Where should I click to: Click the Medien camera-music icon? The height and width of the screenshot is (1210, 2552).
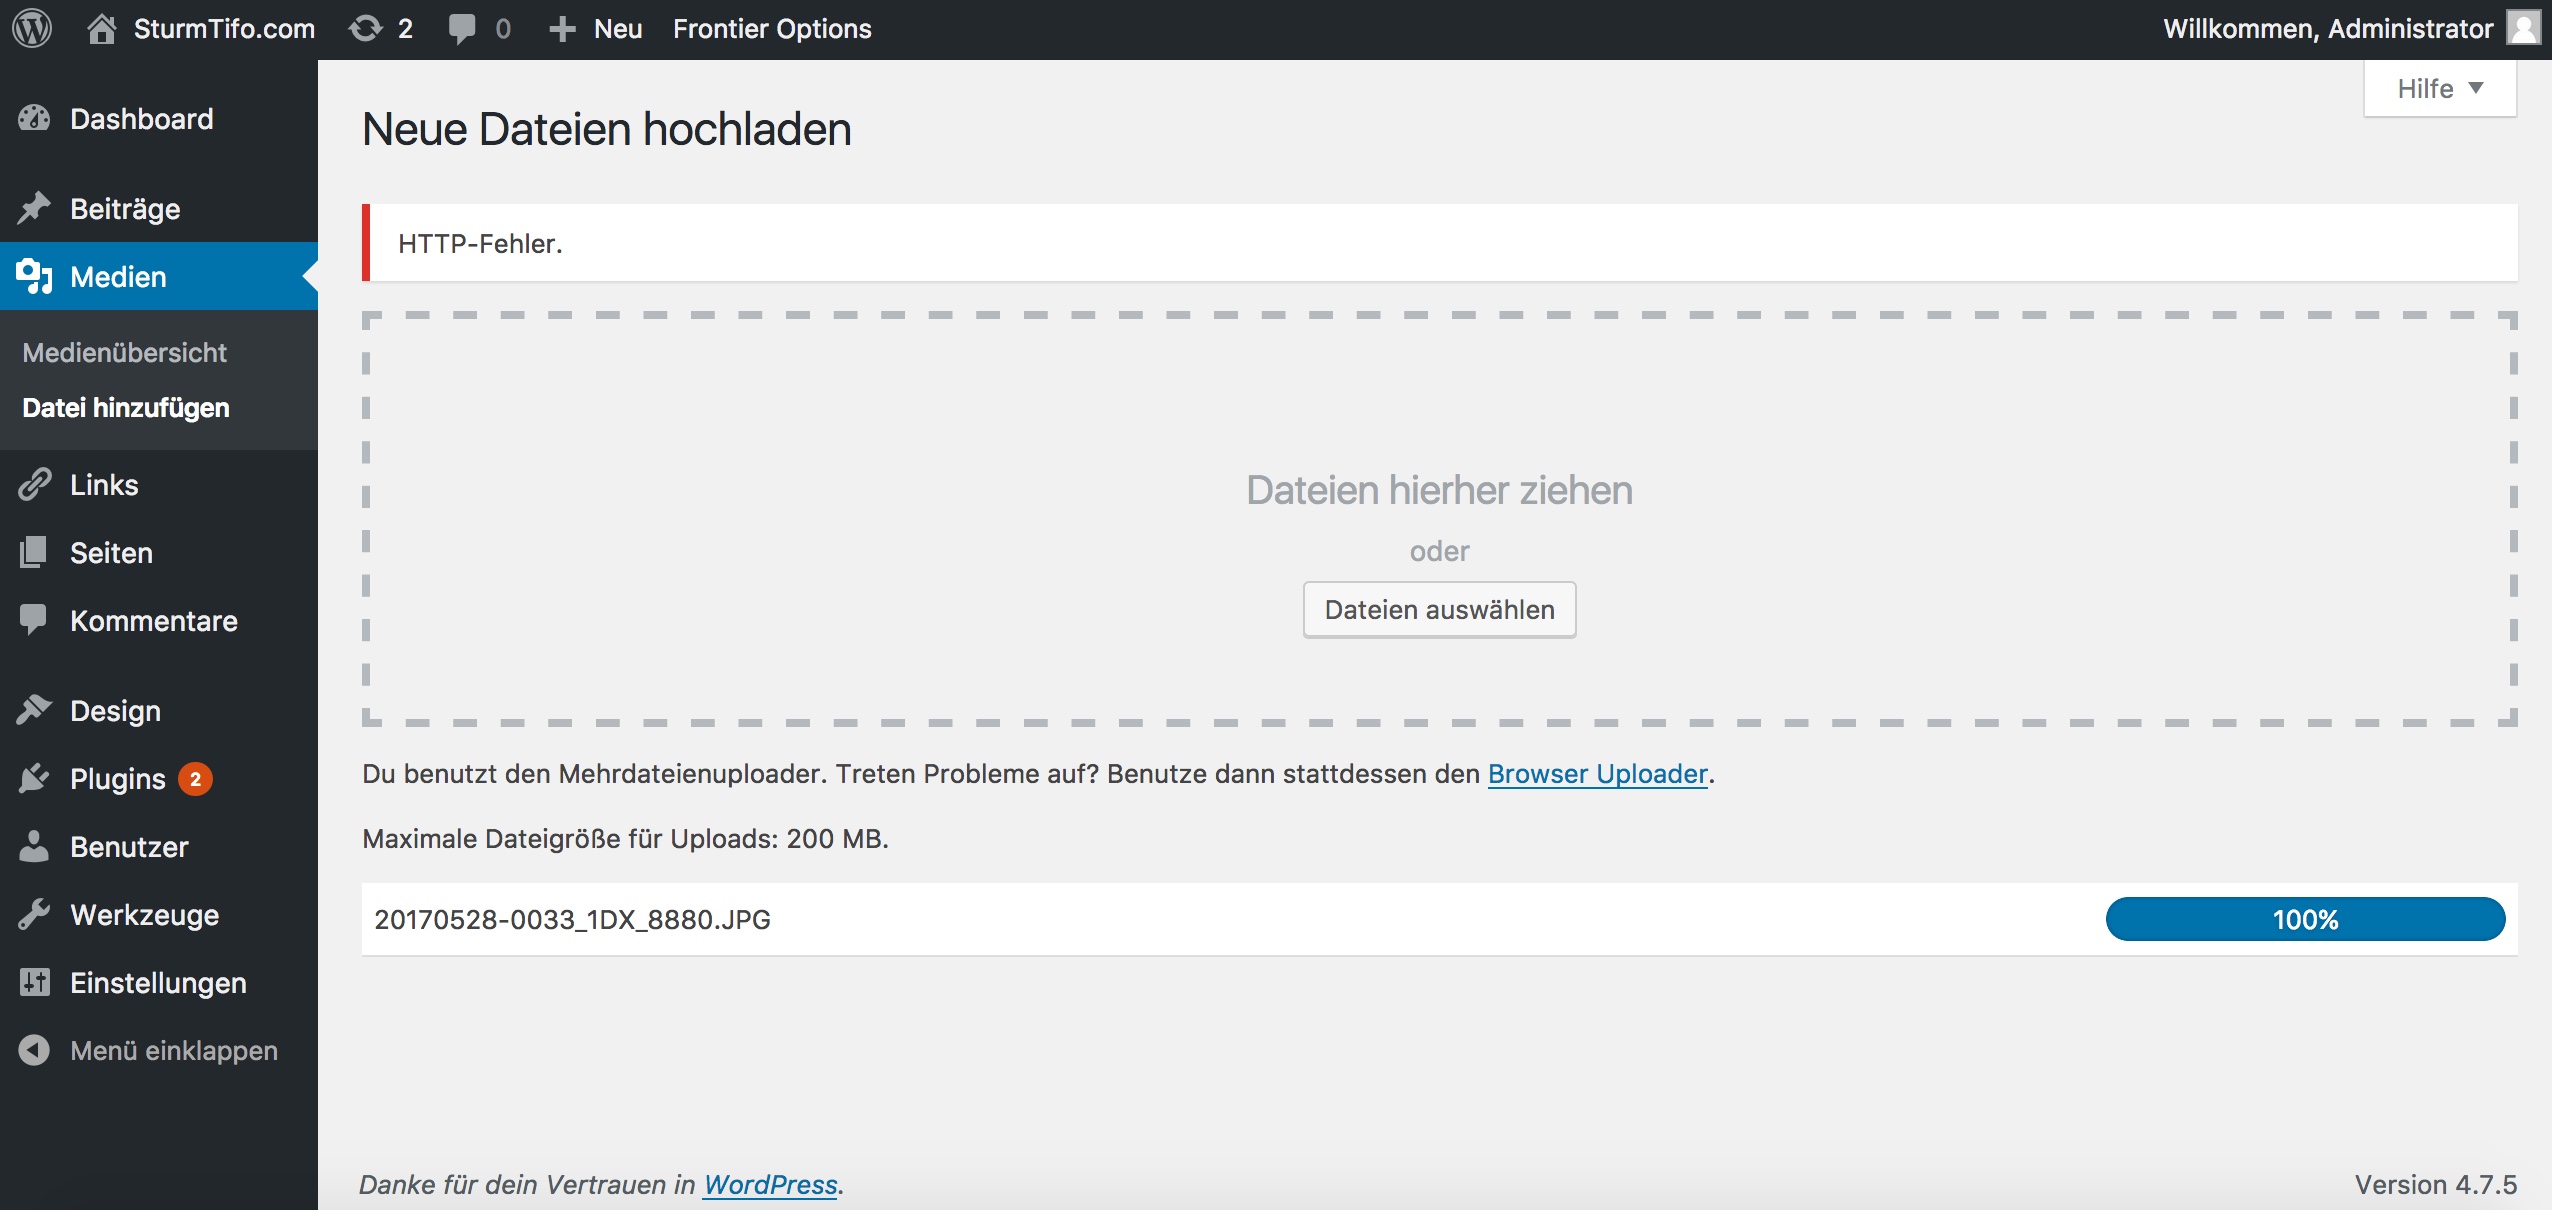coord(34,276)
